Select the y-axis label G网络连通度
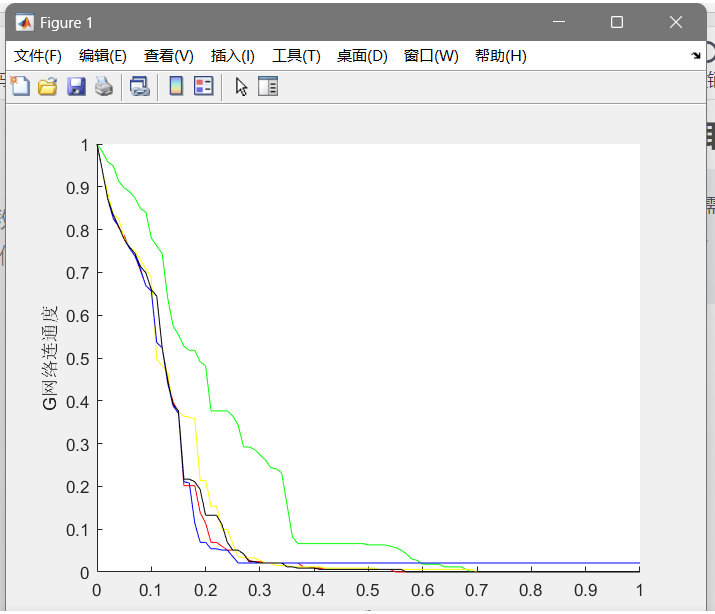This screenshot has height=614, width=715. point(49,358)
